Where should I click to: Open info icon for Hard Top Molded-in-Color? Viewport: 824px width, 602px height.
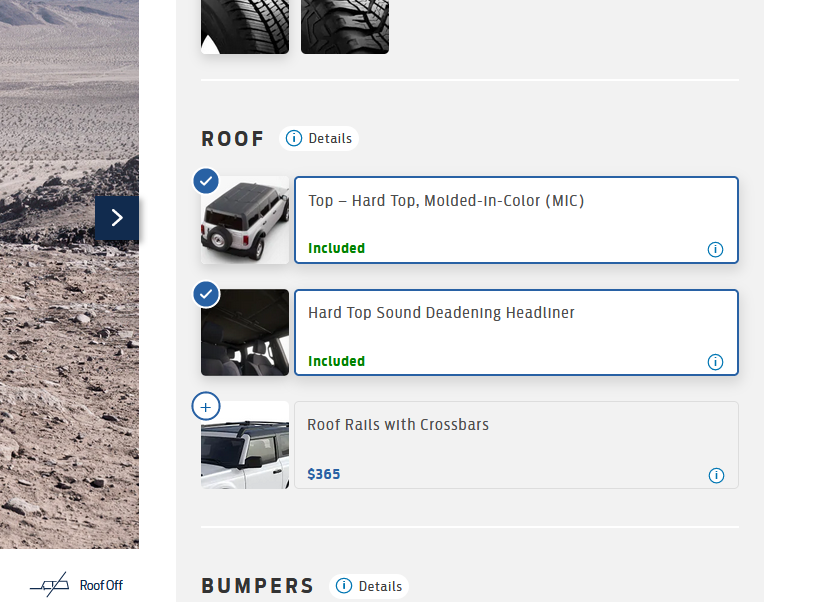(x=715, y=249)
